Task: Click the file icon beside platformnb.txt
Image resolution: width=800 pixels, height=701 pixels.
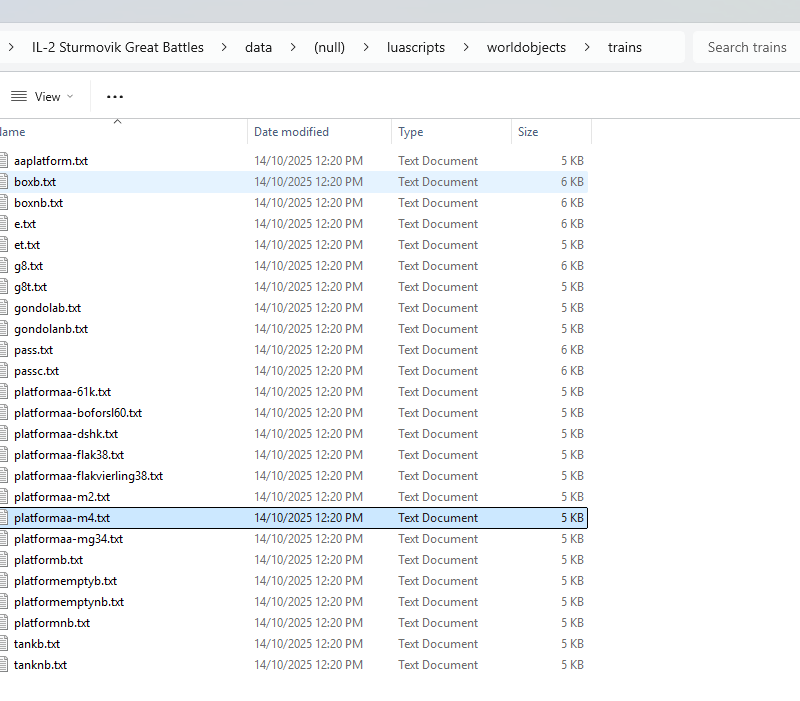Action: [3, 623]
